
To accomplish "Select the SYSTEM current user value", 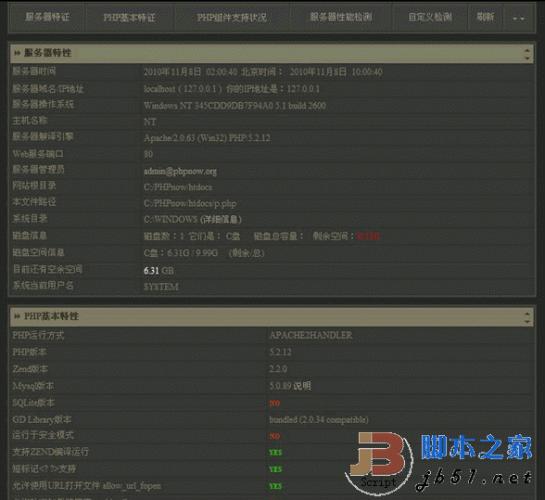I will coord(161,287).
